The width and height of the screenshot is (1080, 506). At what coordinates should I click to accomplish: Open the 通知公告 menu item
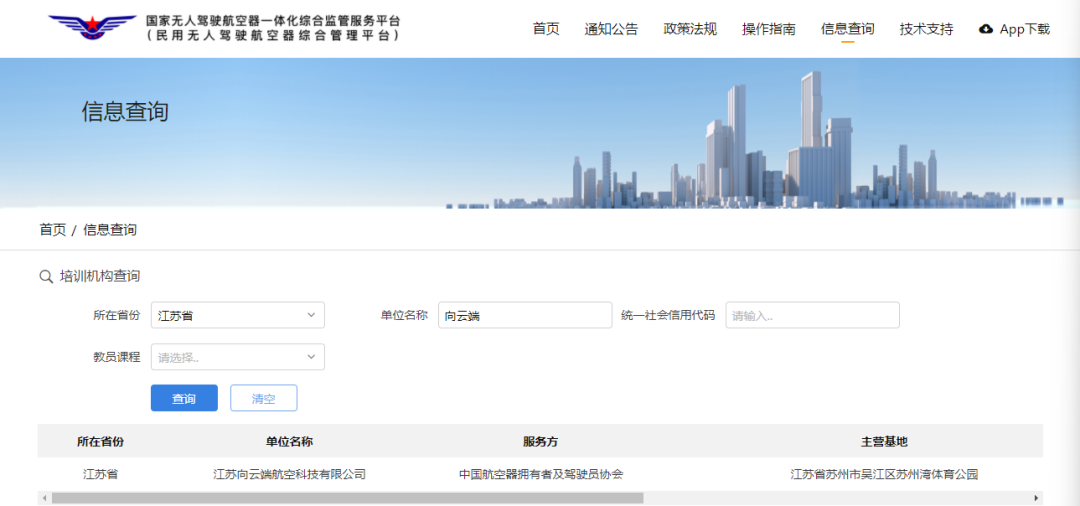612,29
